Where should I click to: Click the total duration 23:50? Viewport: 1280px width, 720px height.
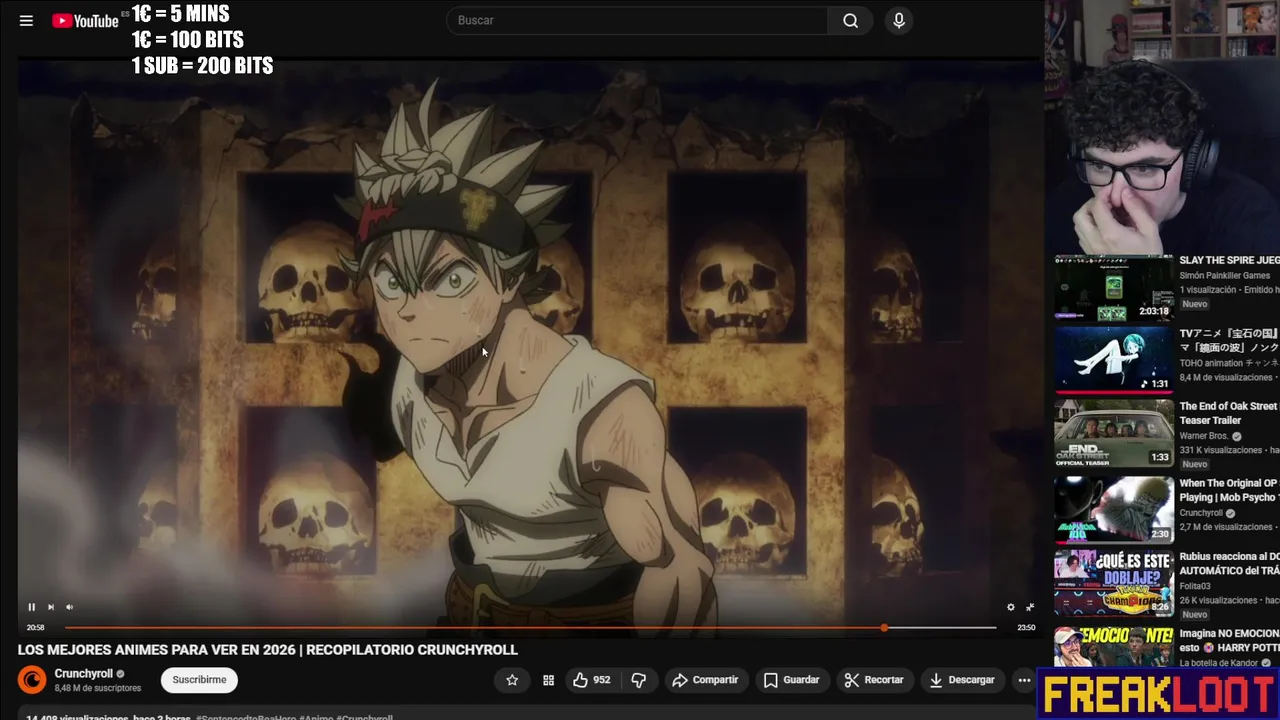coord(1026,628)
